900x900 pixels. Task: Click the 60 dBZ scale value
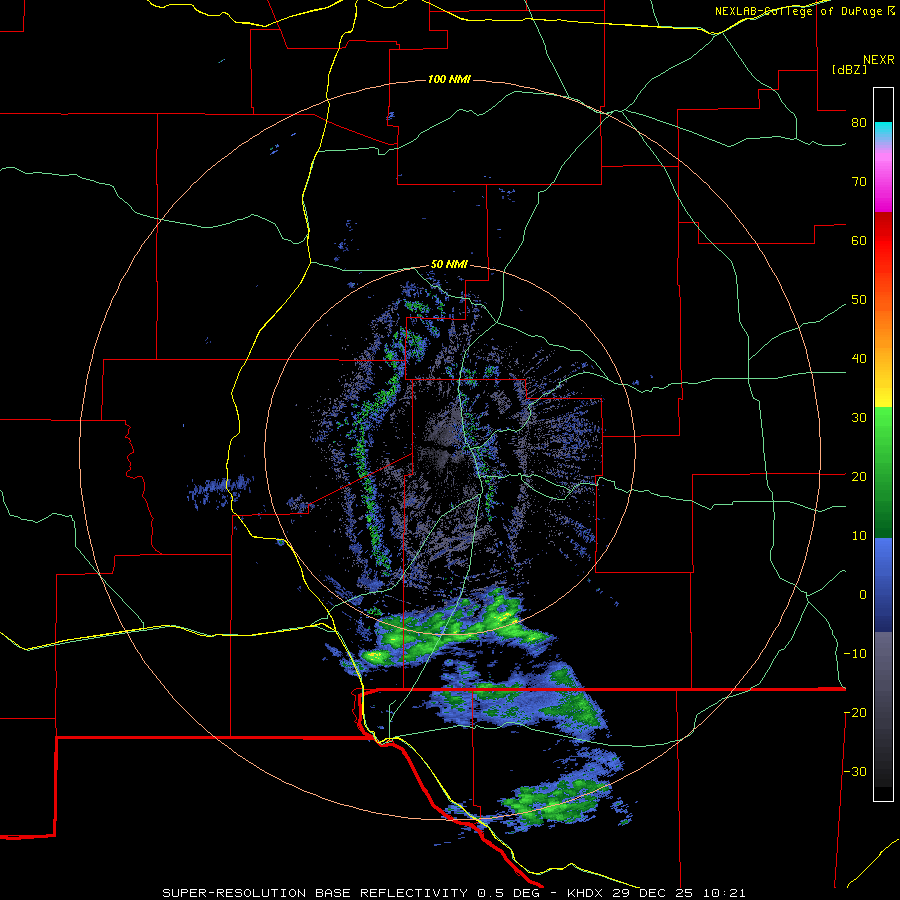pyautogui.click(x=859, y=240)
